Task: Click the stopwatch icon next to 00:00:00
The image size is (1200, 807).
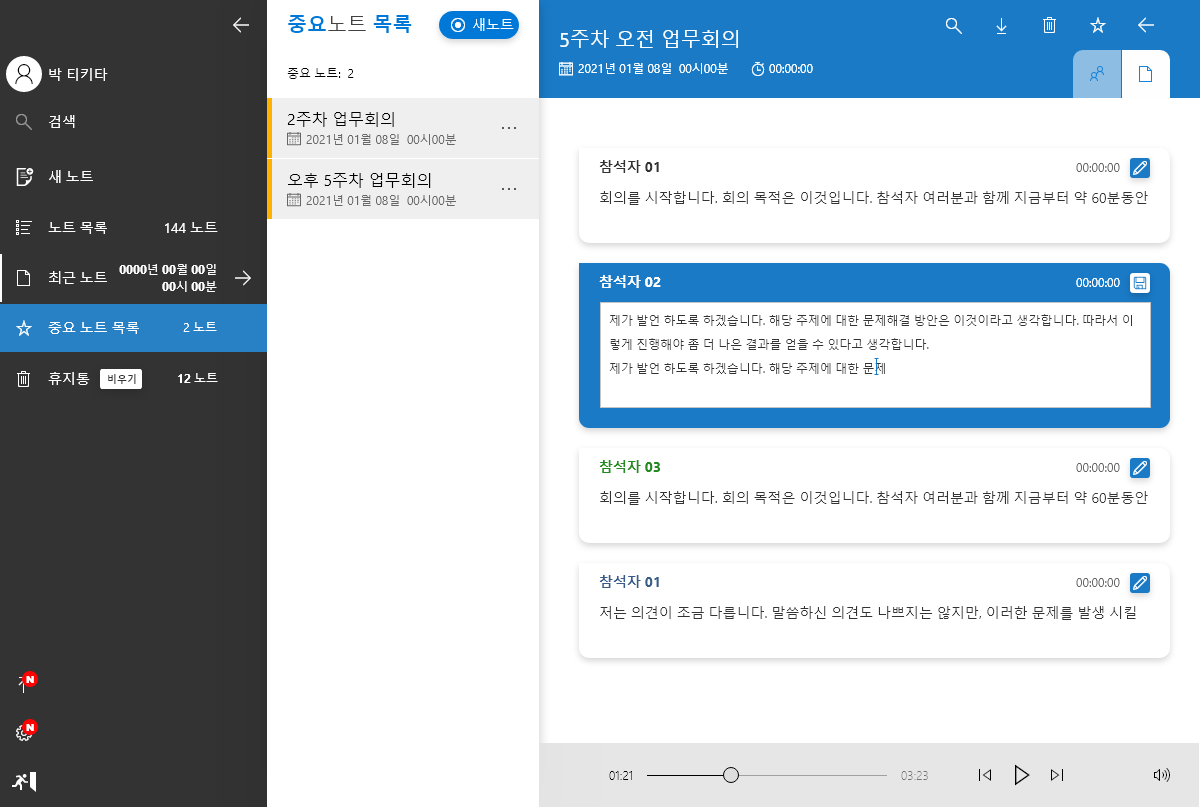Action: 758,69
